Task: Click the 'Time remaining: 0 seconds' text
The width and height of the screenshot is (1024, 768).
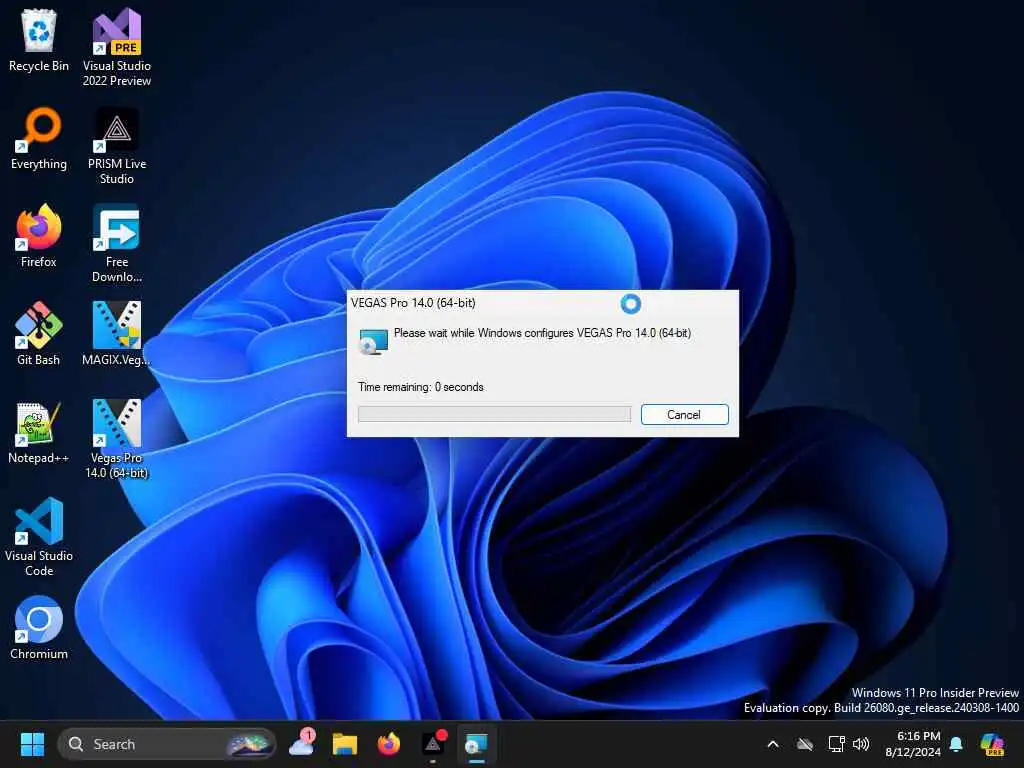Action: [421, 387]
